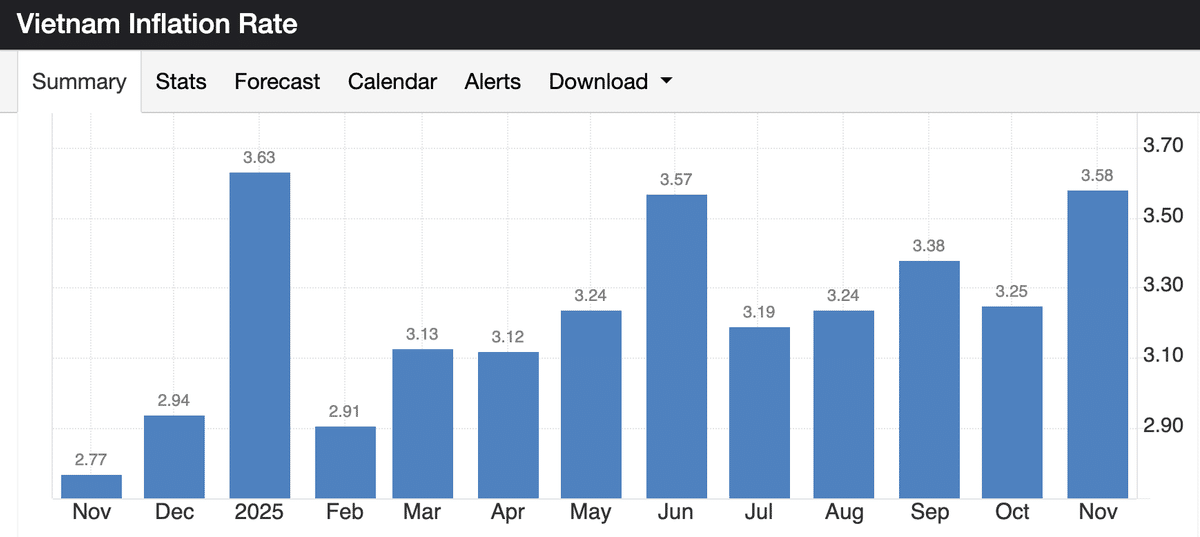Click the July bar showing 3.19
The height and width of the screenshot is (537, 1200).
(x=759, y=412)
